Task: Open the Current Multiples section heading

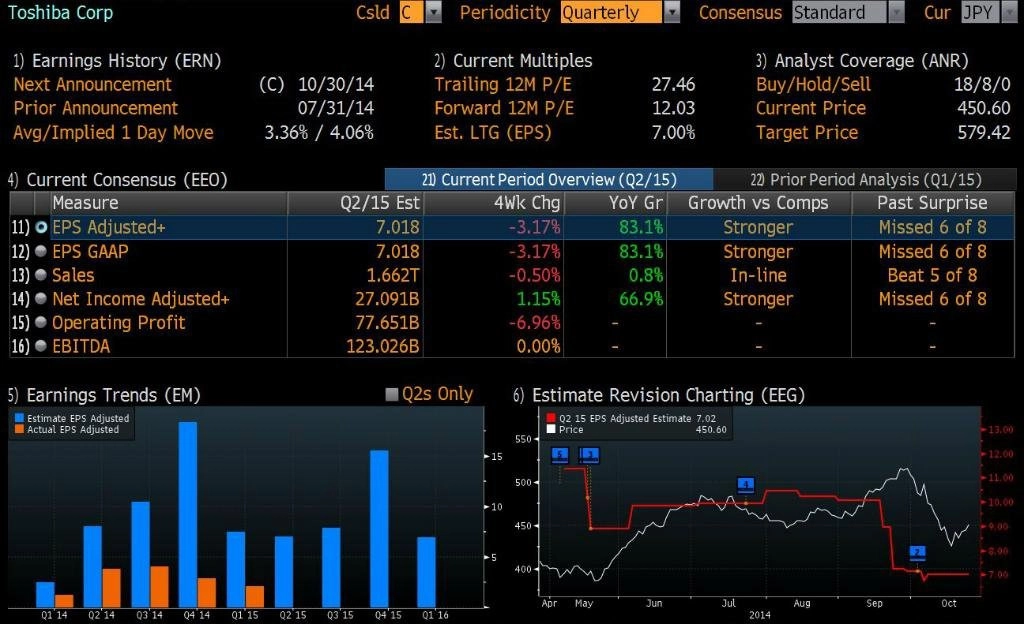Action: [513, 61]
